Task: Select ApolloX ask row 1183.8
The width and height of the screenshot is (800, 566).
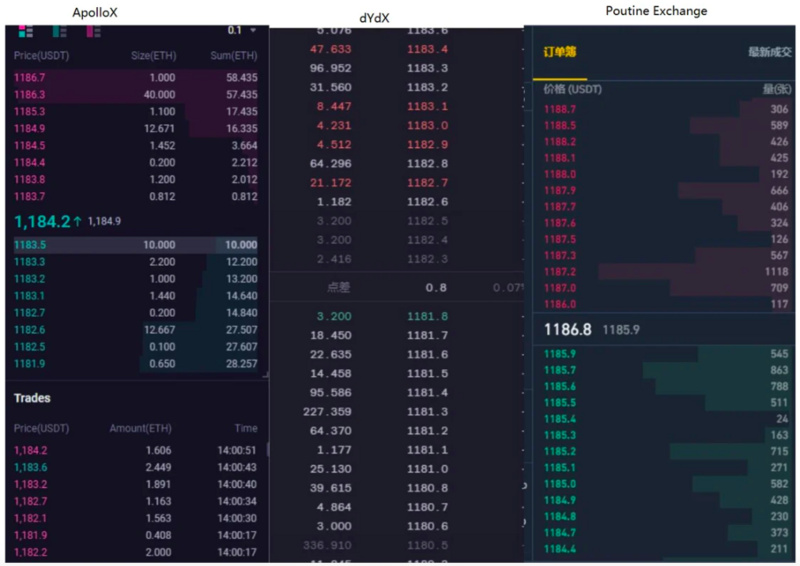Action: [136, 180]
